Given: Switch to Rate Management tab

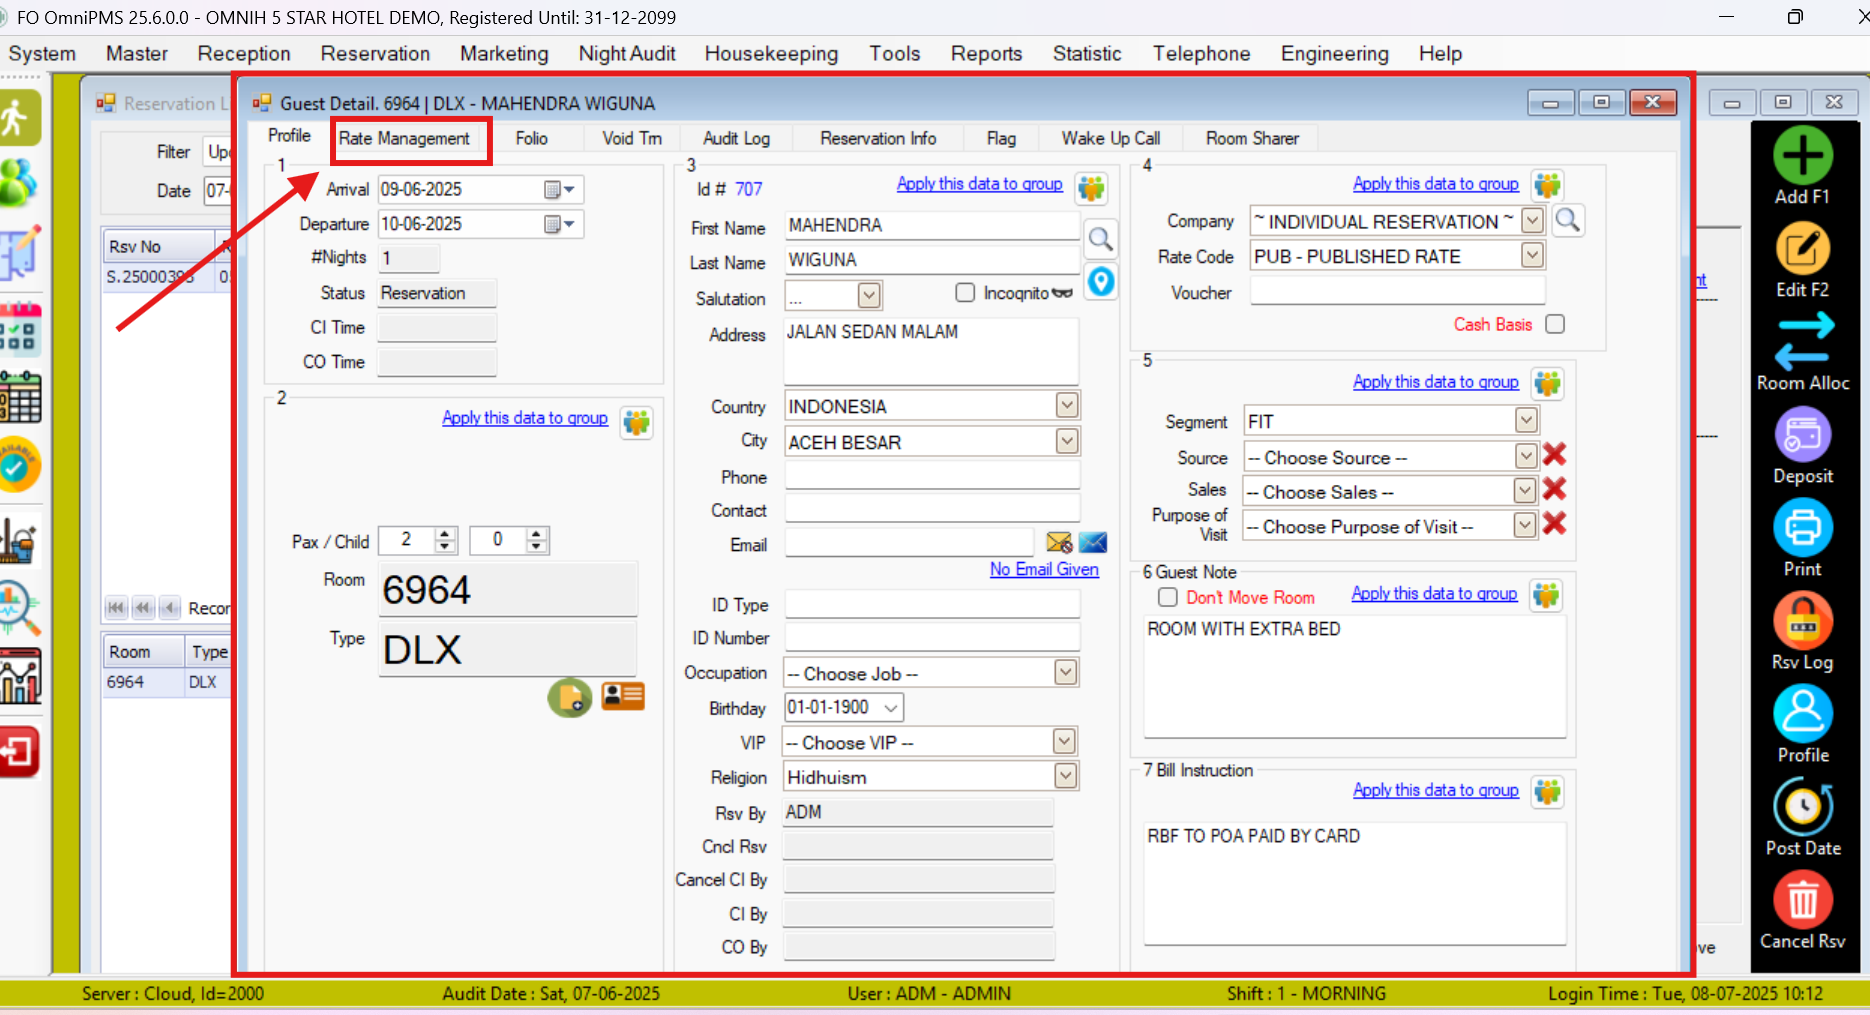Looking at the screenshot, I should tap(404, 138).
